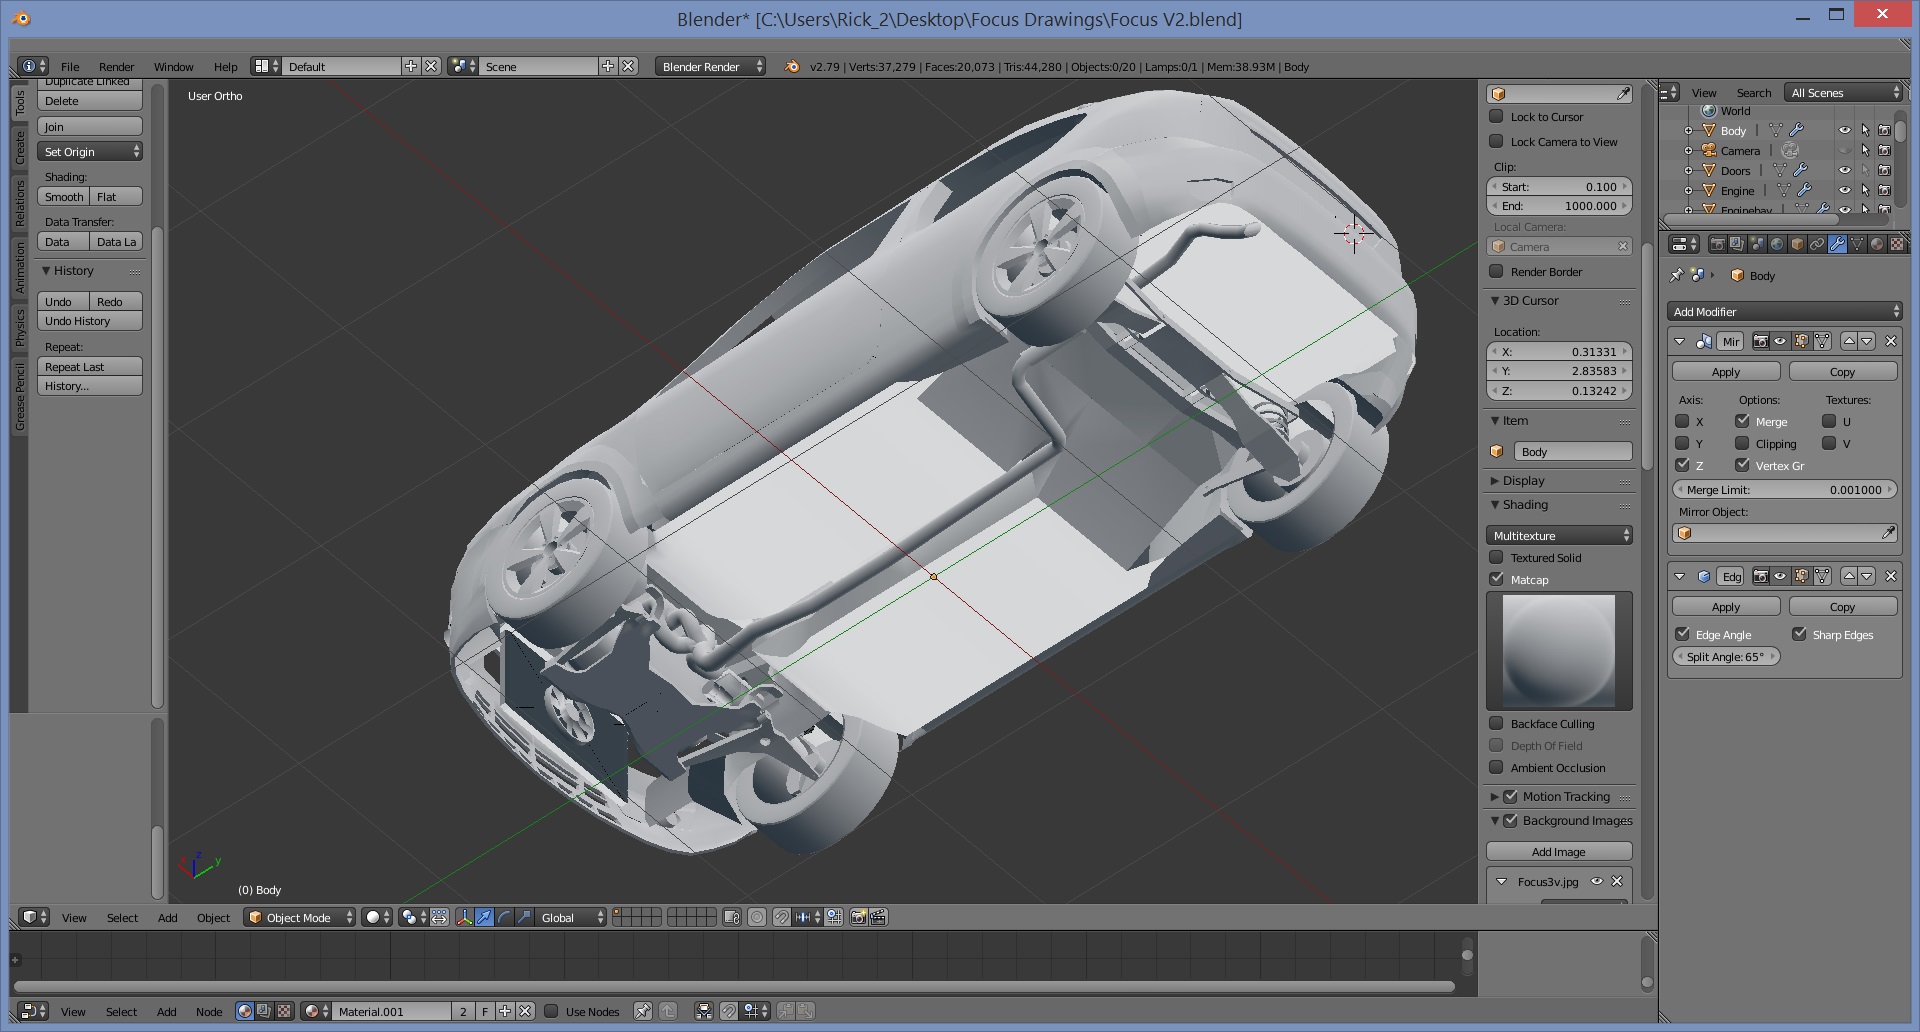Click the Smooth shading button
This screenshot has height=1032, width=1920.
[64, 196]
